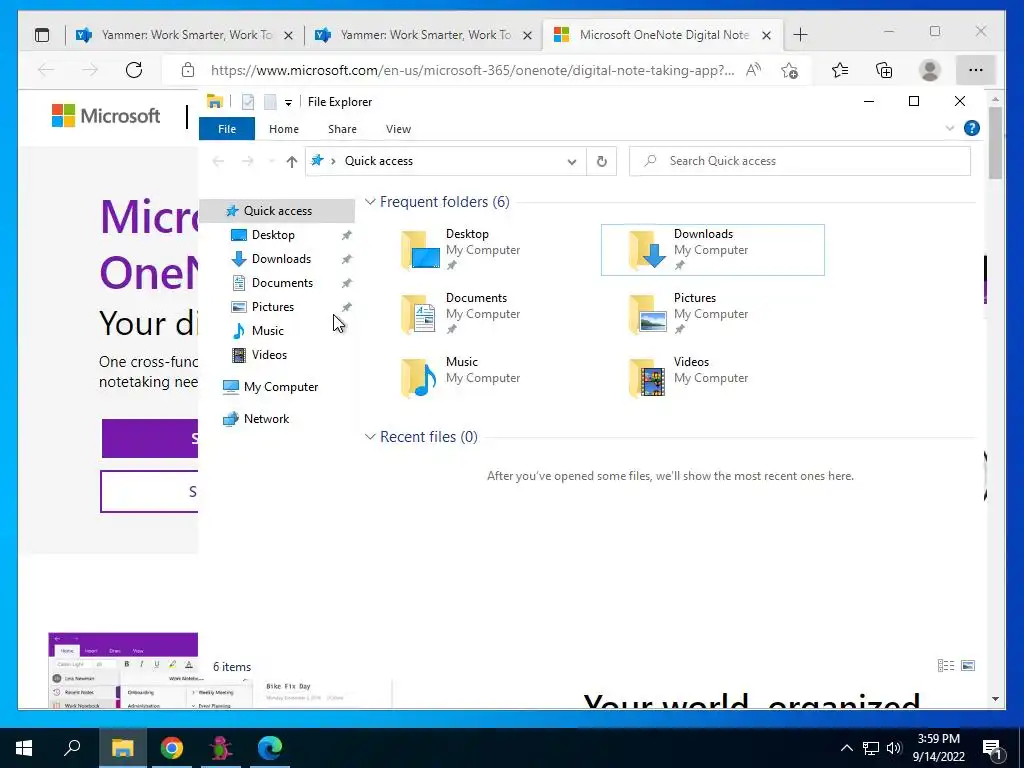
Task: Switch to details view layout icon
Action: pos(946,665)
